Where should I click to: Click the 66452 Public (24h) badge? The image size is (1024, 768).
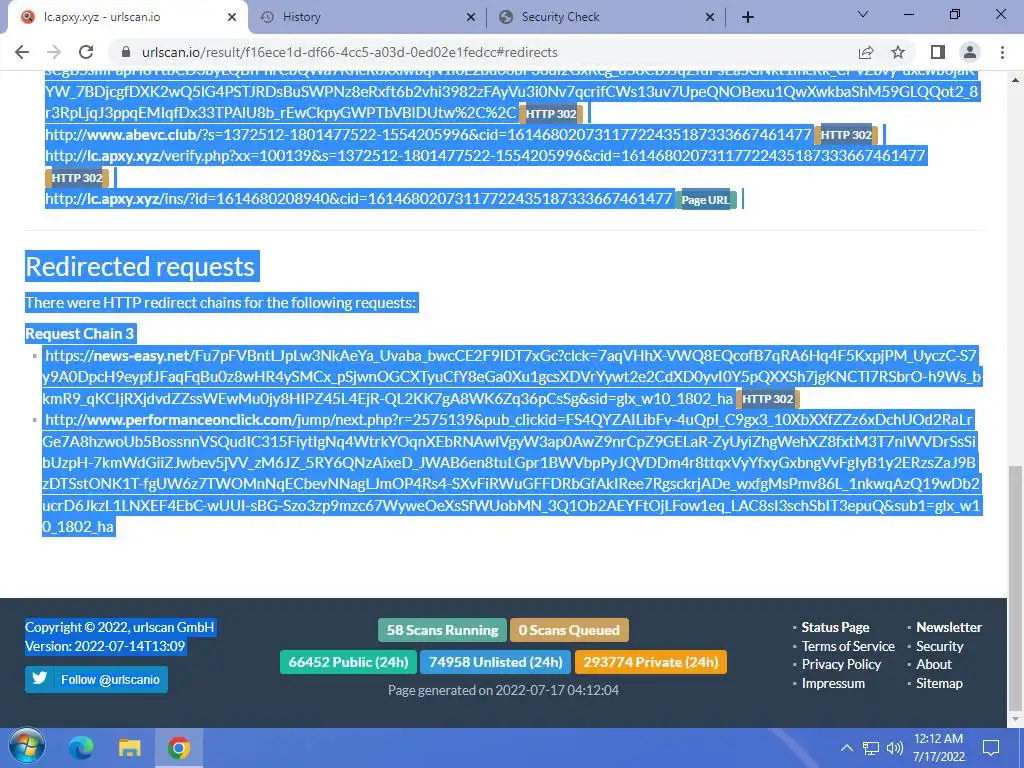[348, 662]
